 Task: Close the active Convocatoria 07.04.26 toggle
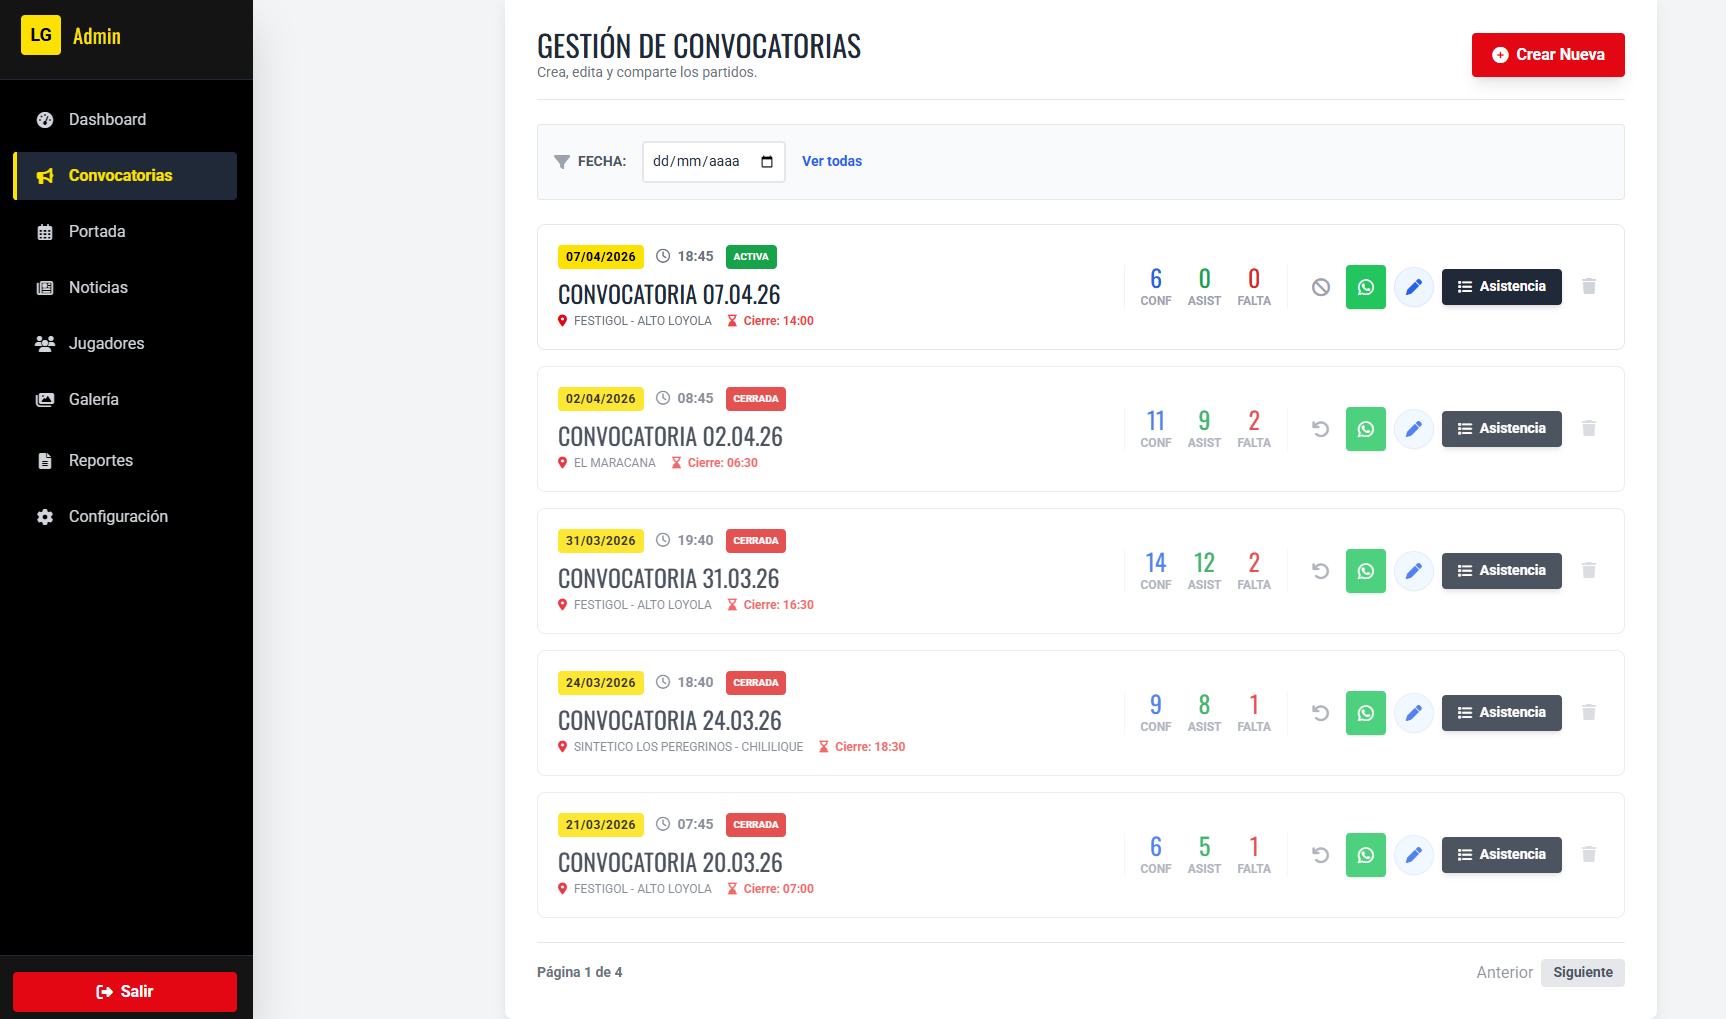(x=1320, y=287)
